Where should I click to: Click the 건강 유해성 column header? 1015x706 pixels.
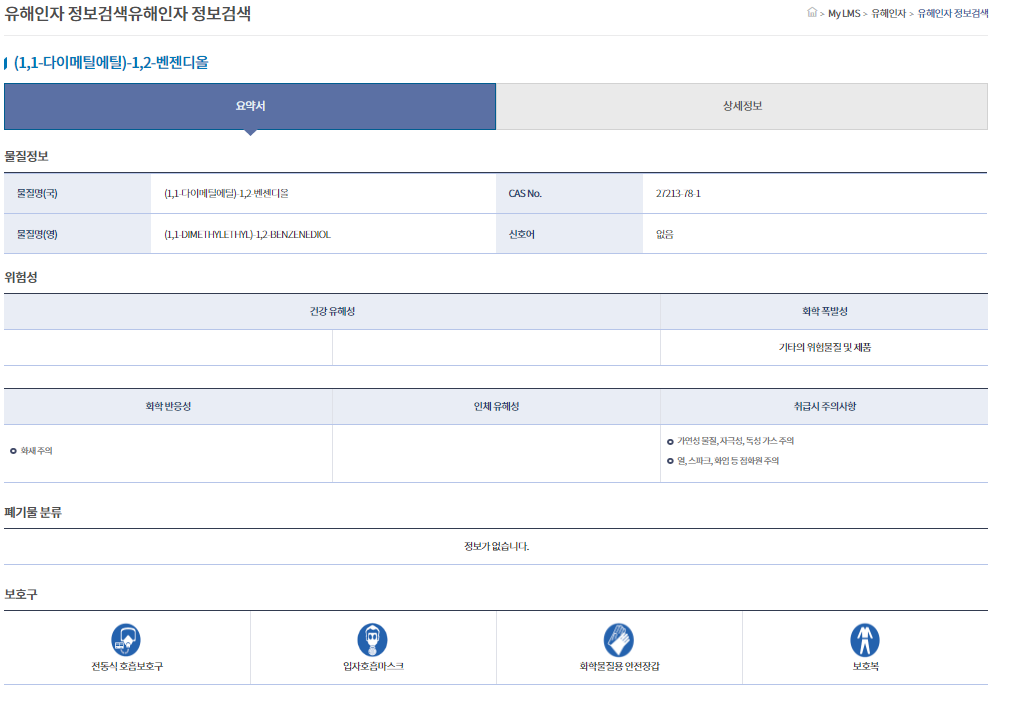coord(332,312)
